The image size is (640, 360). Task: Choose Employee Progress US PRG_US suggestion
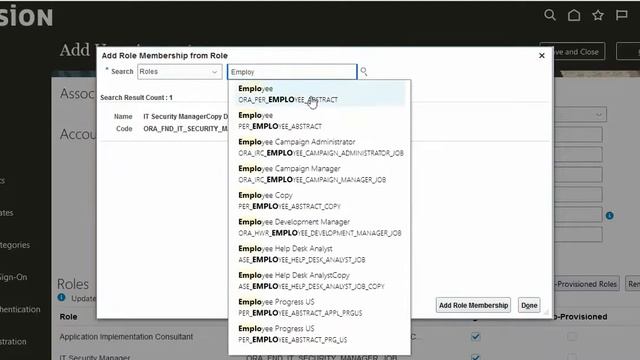click(x=320, y=334)
